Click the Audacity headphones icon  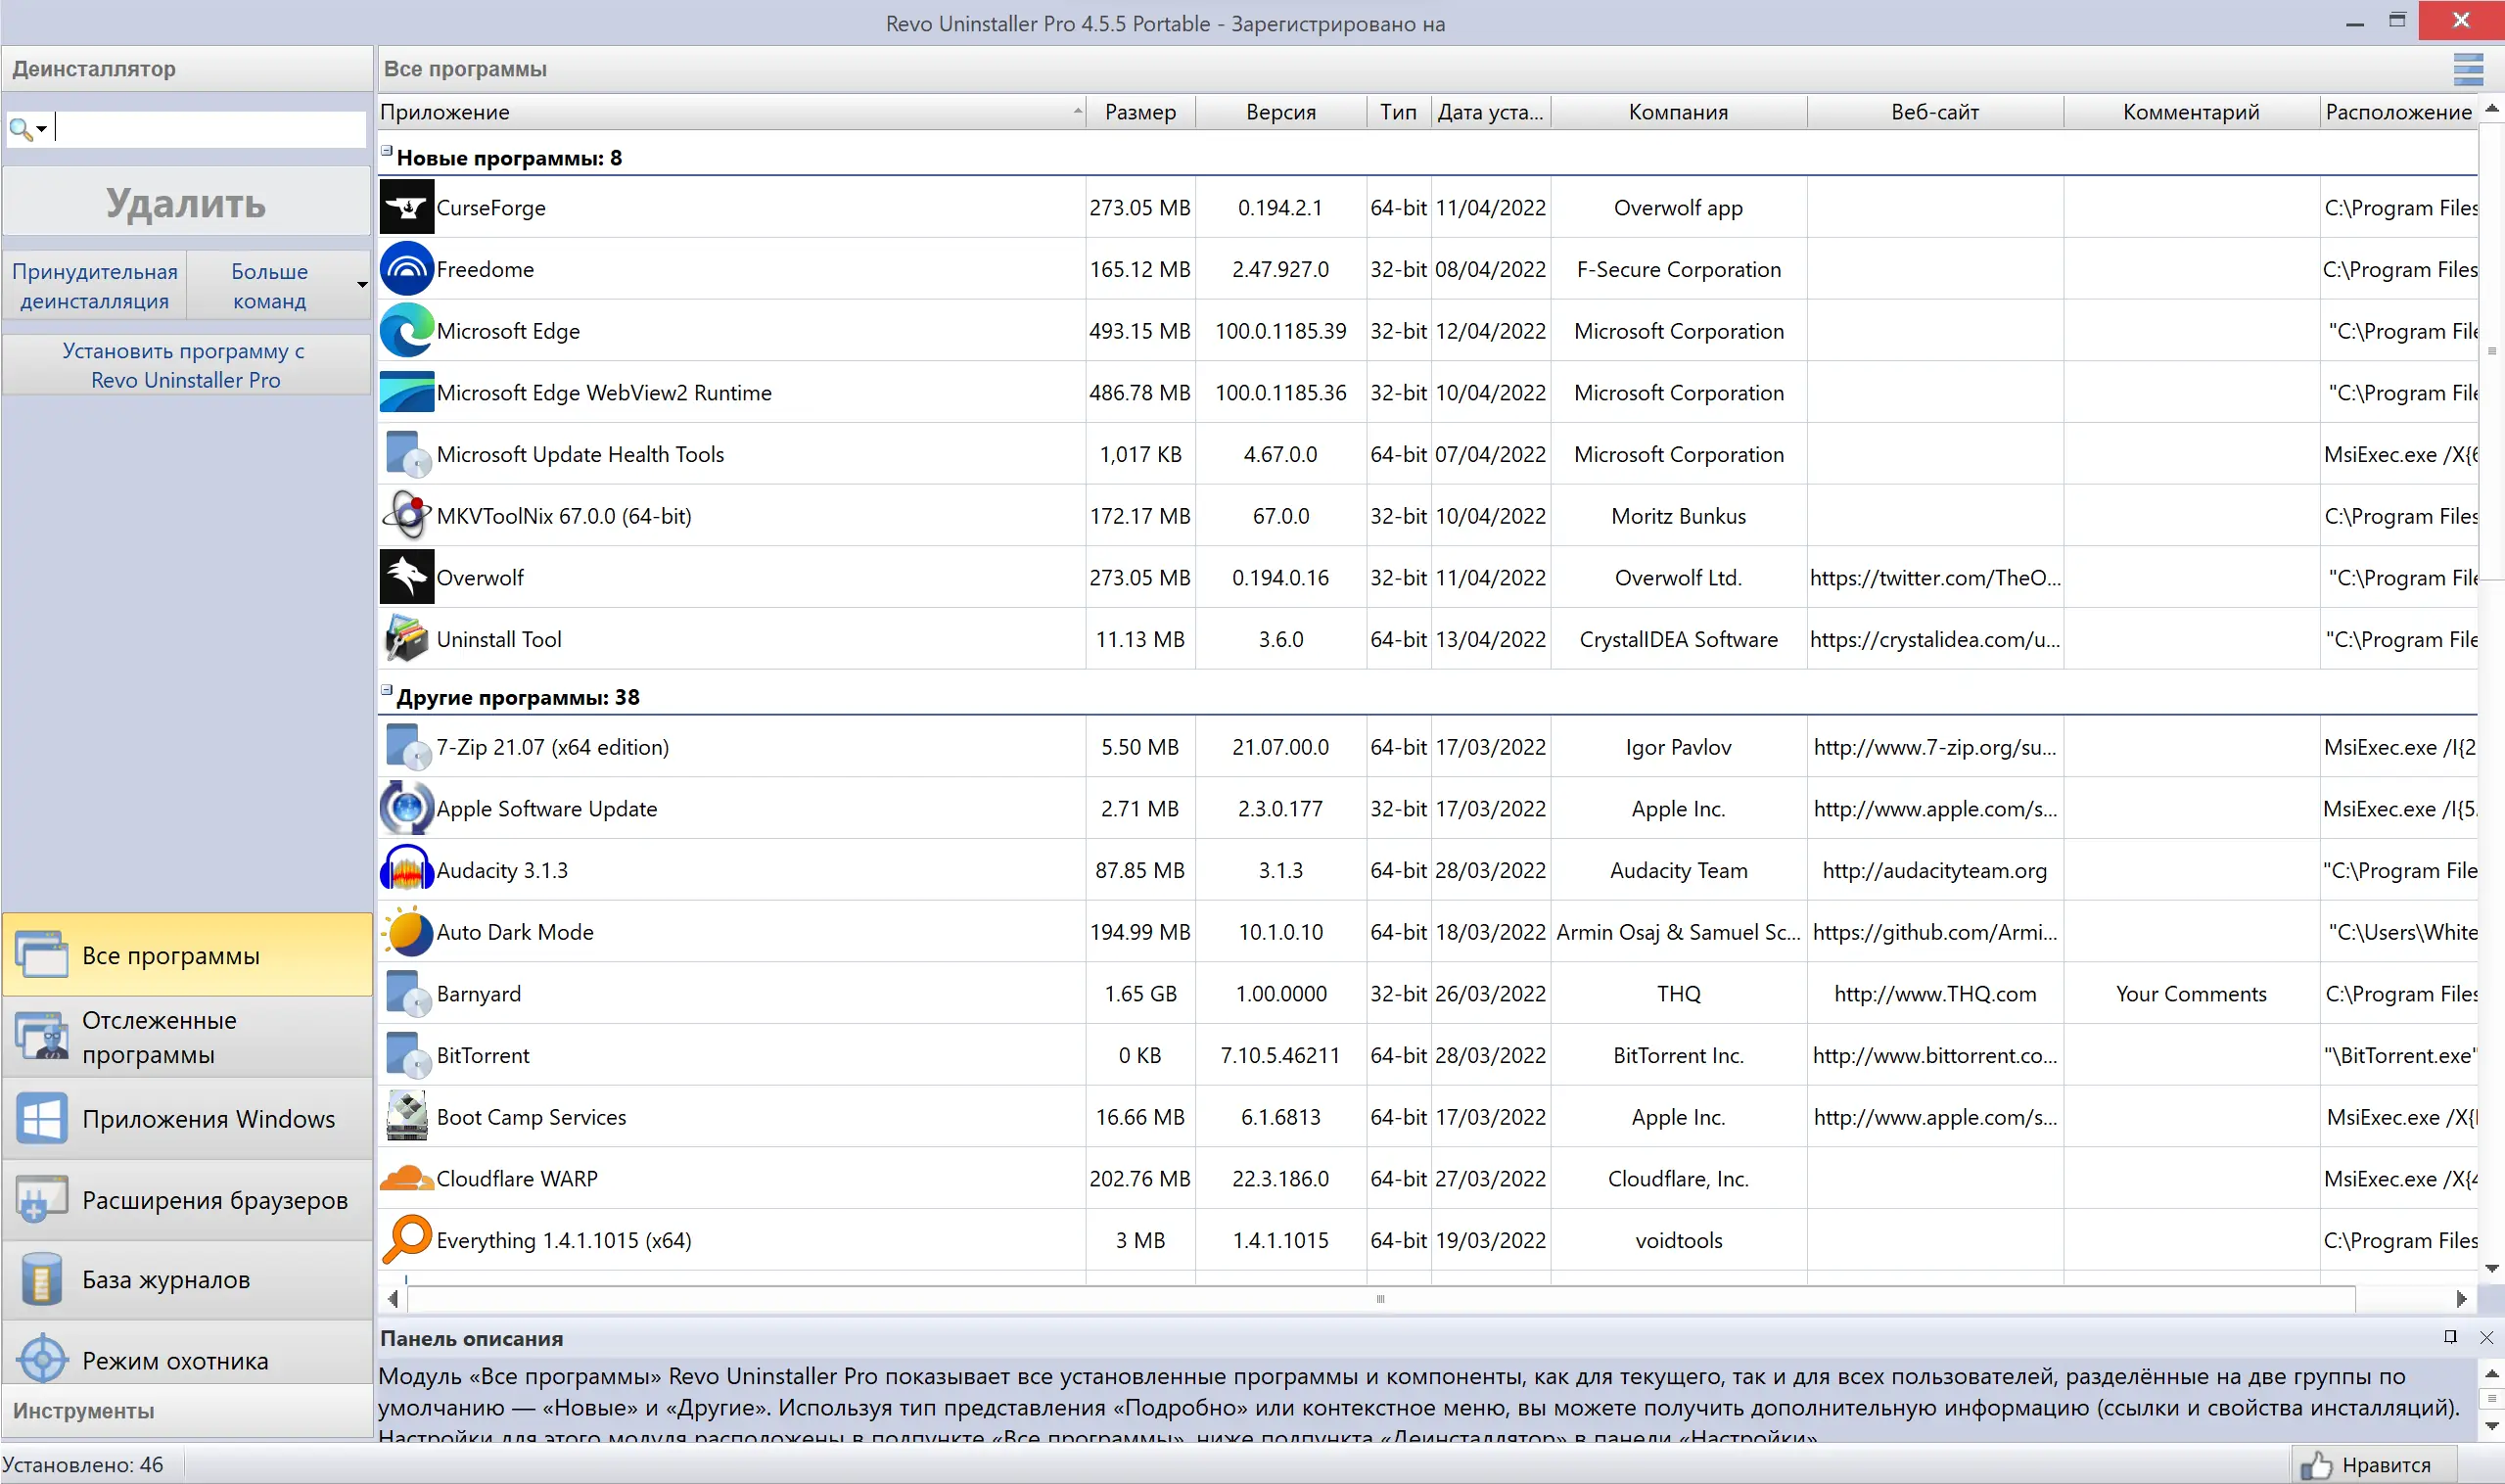[406, 870]
